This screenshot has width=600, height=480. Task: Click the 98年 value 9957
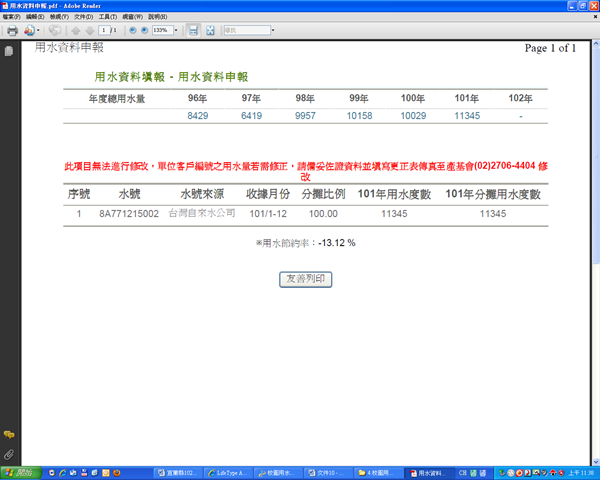(x=305, y=116)
